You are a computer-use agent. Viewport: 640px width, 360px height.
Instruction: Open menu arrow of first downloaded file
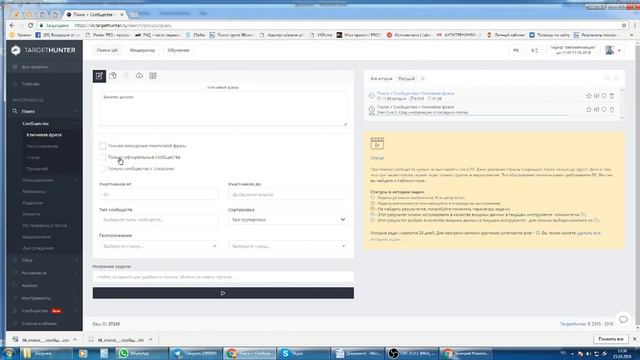pos(75,340)
